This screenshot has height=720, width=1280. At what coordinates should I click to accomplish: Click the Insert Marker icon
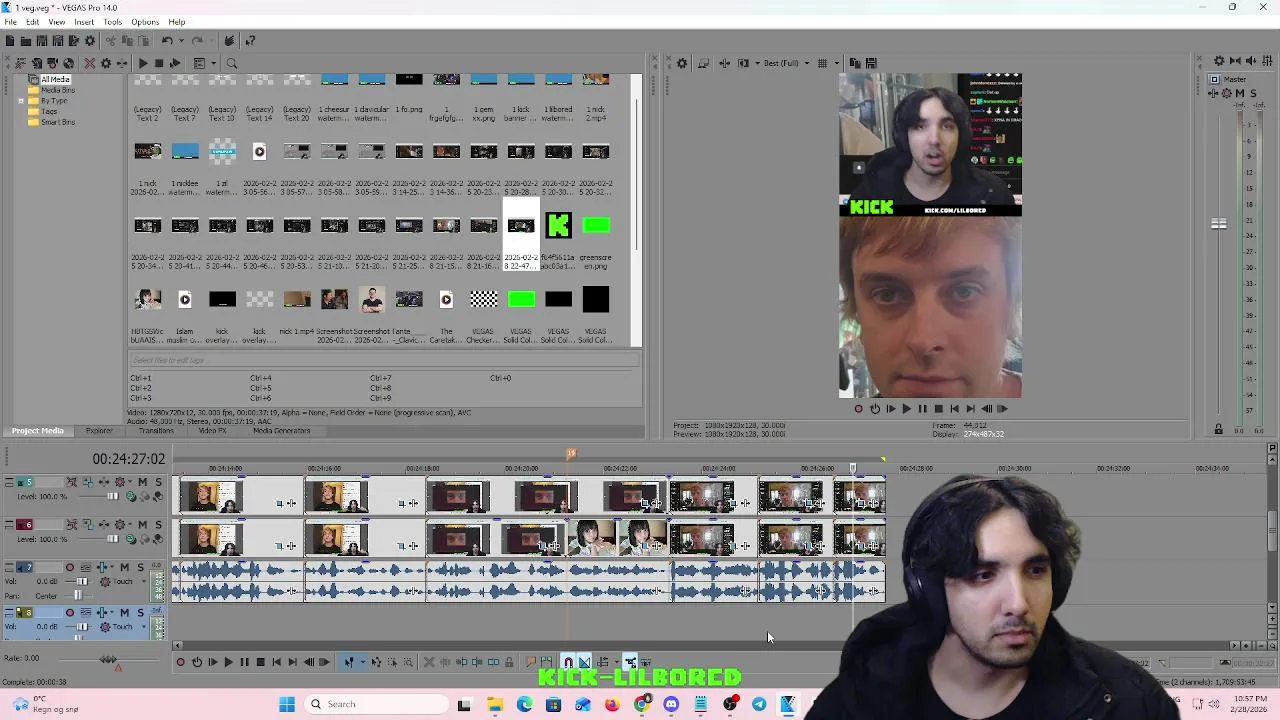[530, 662]
